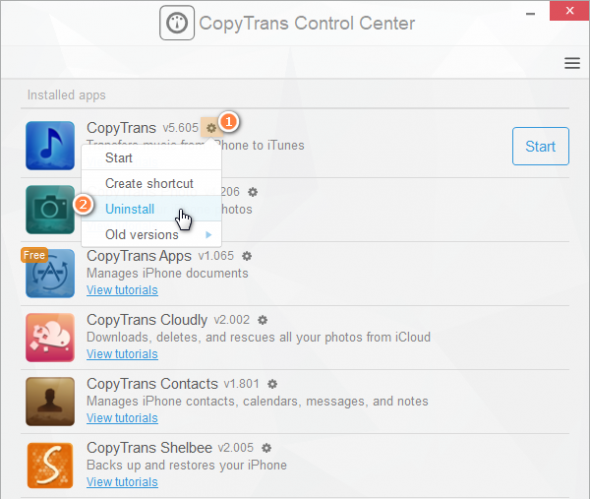Click the CopyTrans Photo camera icon
Image resolution: width=590 pixels, height=499 pixels.
[50, 210]
